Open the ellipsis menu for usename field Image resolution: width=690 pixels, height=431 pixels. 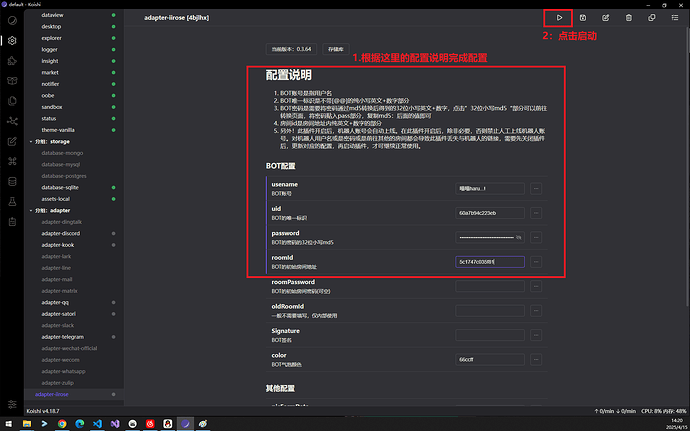coord(536,189)
